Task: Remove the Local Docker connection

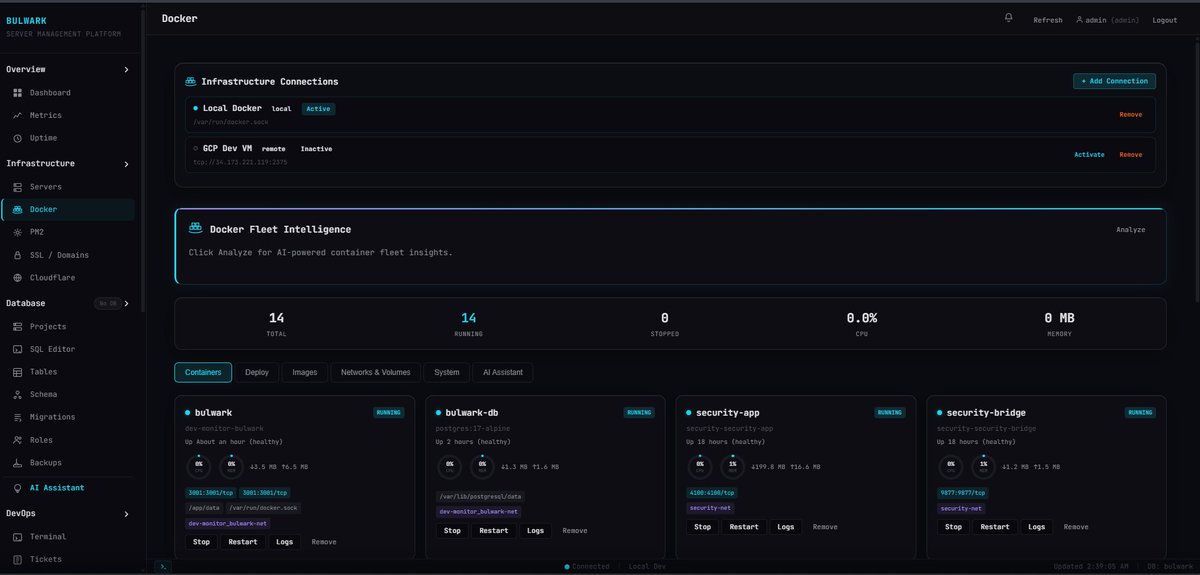Action: pos(1130,114)
